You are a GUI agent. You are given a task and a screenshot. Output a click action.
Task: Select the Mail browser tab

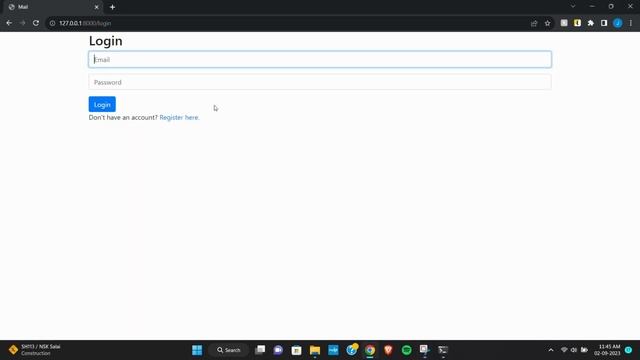[x=53, y=7]
